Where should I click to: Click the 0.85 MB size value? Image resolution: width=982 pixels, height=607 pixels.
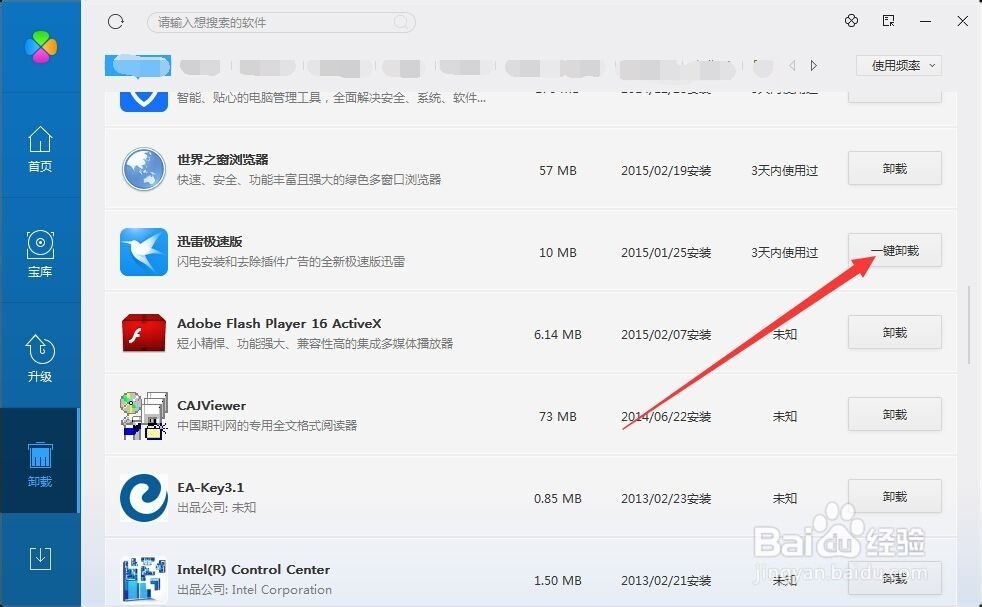pos(557,499)
